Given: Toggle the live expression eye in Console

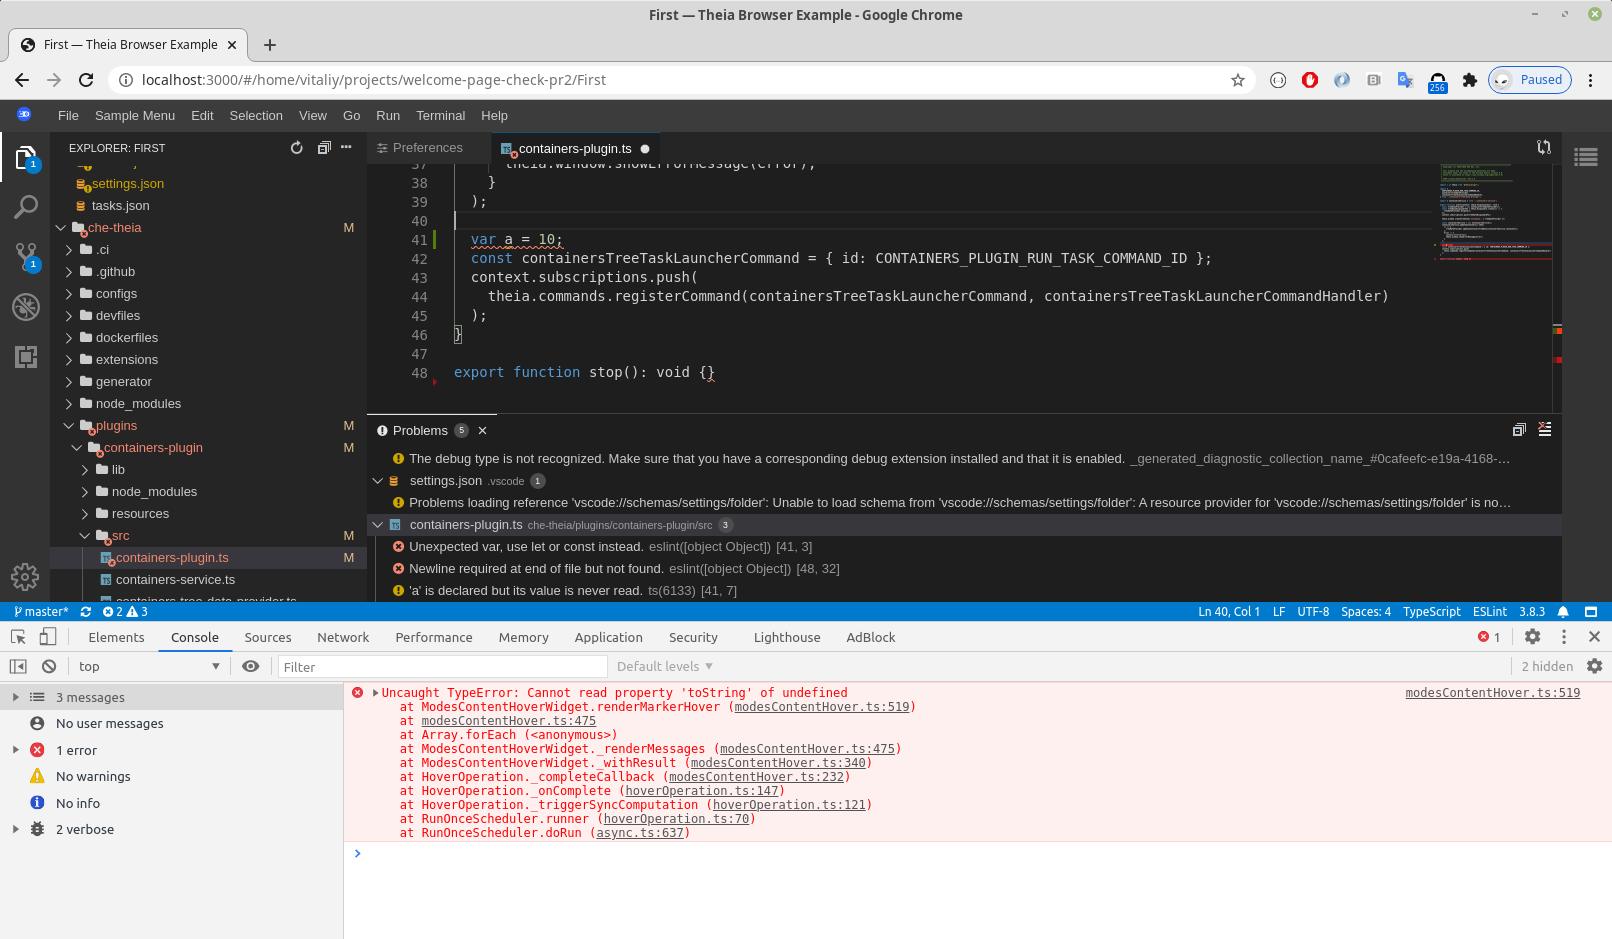Looking at the screenshot, I should [x=250, y=666].
